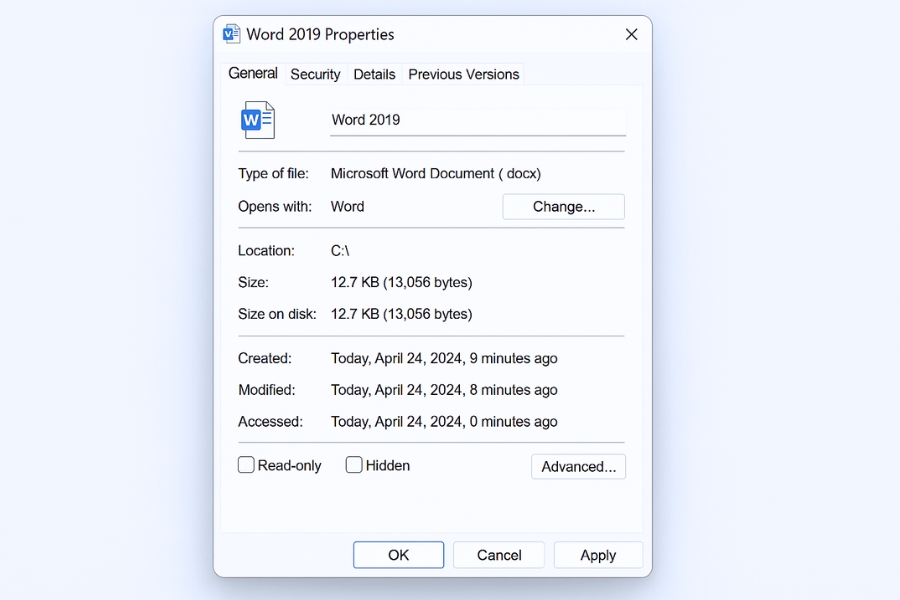
Task: Close the Word 2019 Properties dialog
Action: (631, 34)
